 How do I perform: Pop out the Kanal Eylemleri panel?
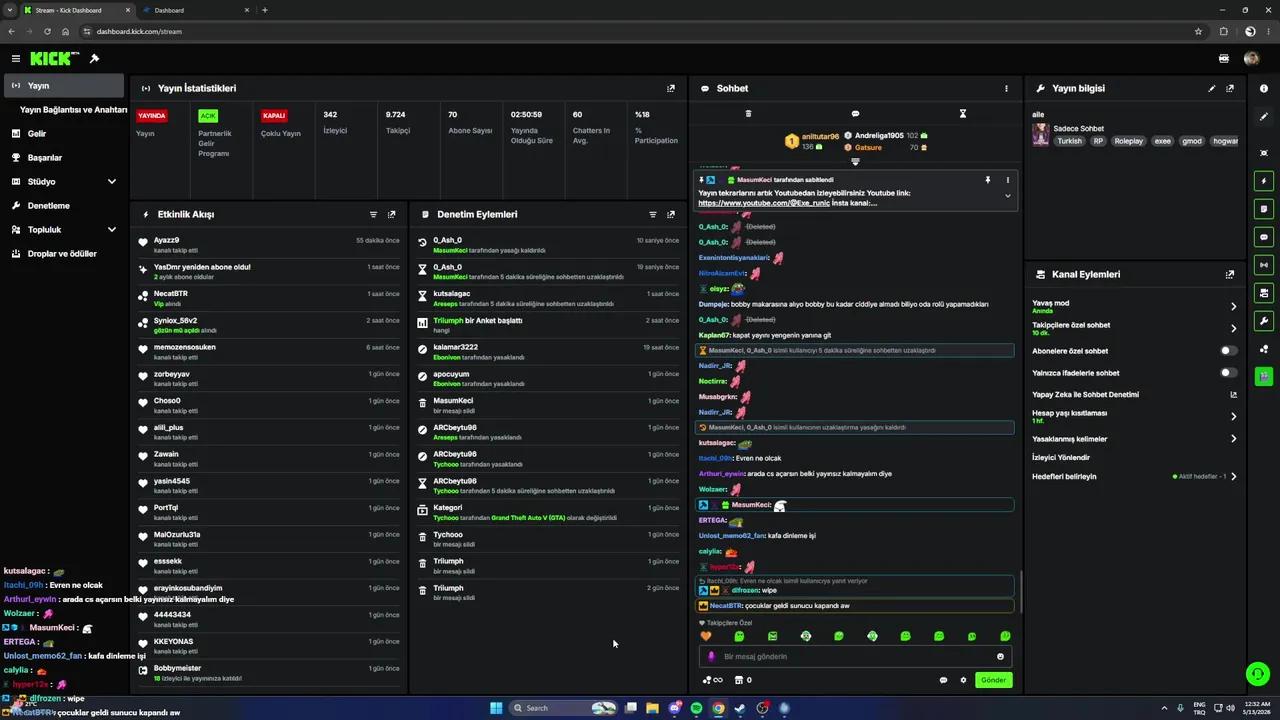pyautogui.click(x=1230, y=274)
